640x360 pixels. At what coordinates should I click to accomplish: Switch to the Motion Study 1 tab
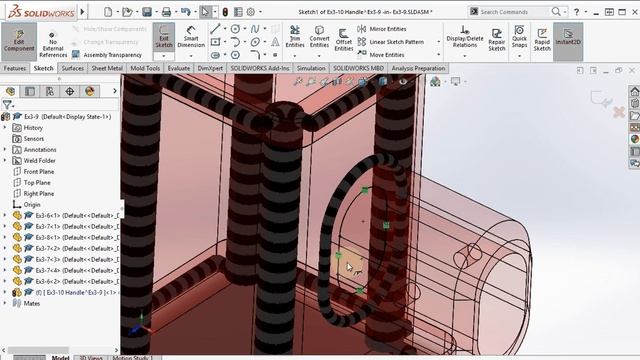133,358
